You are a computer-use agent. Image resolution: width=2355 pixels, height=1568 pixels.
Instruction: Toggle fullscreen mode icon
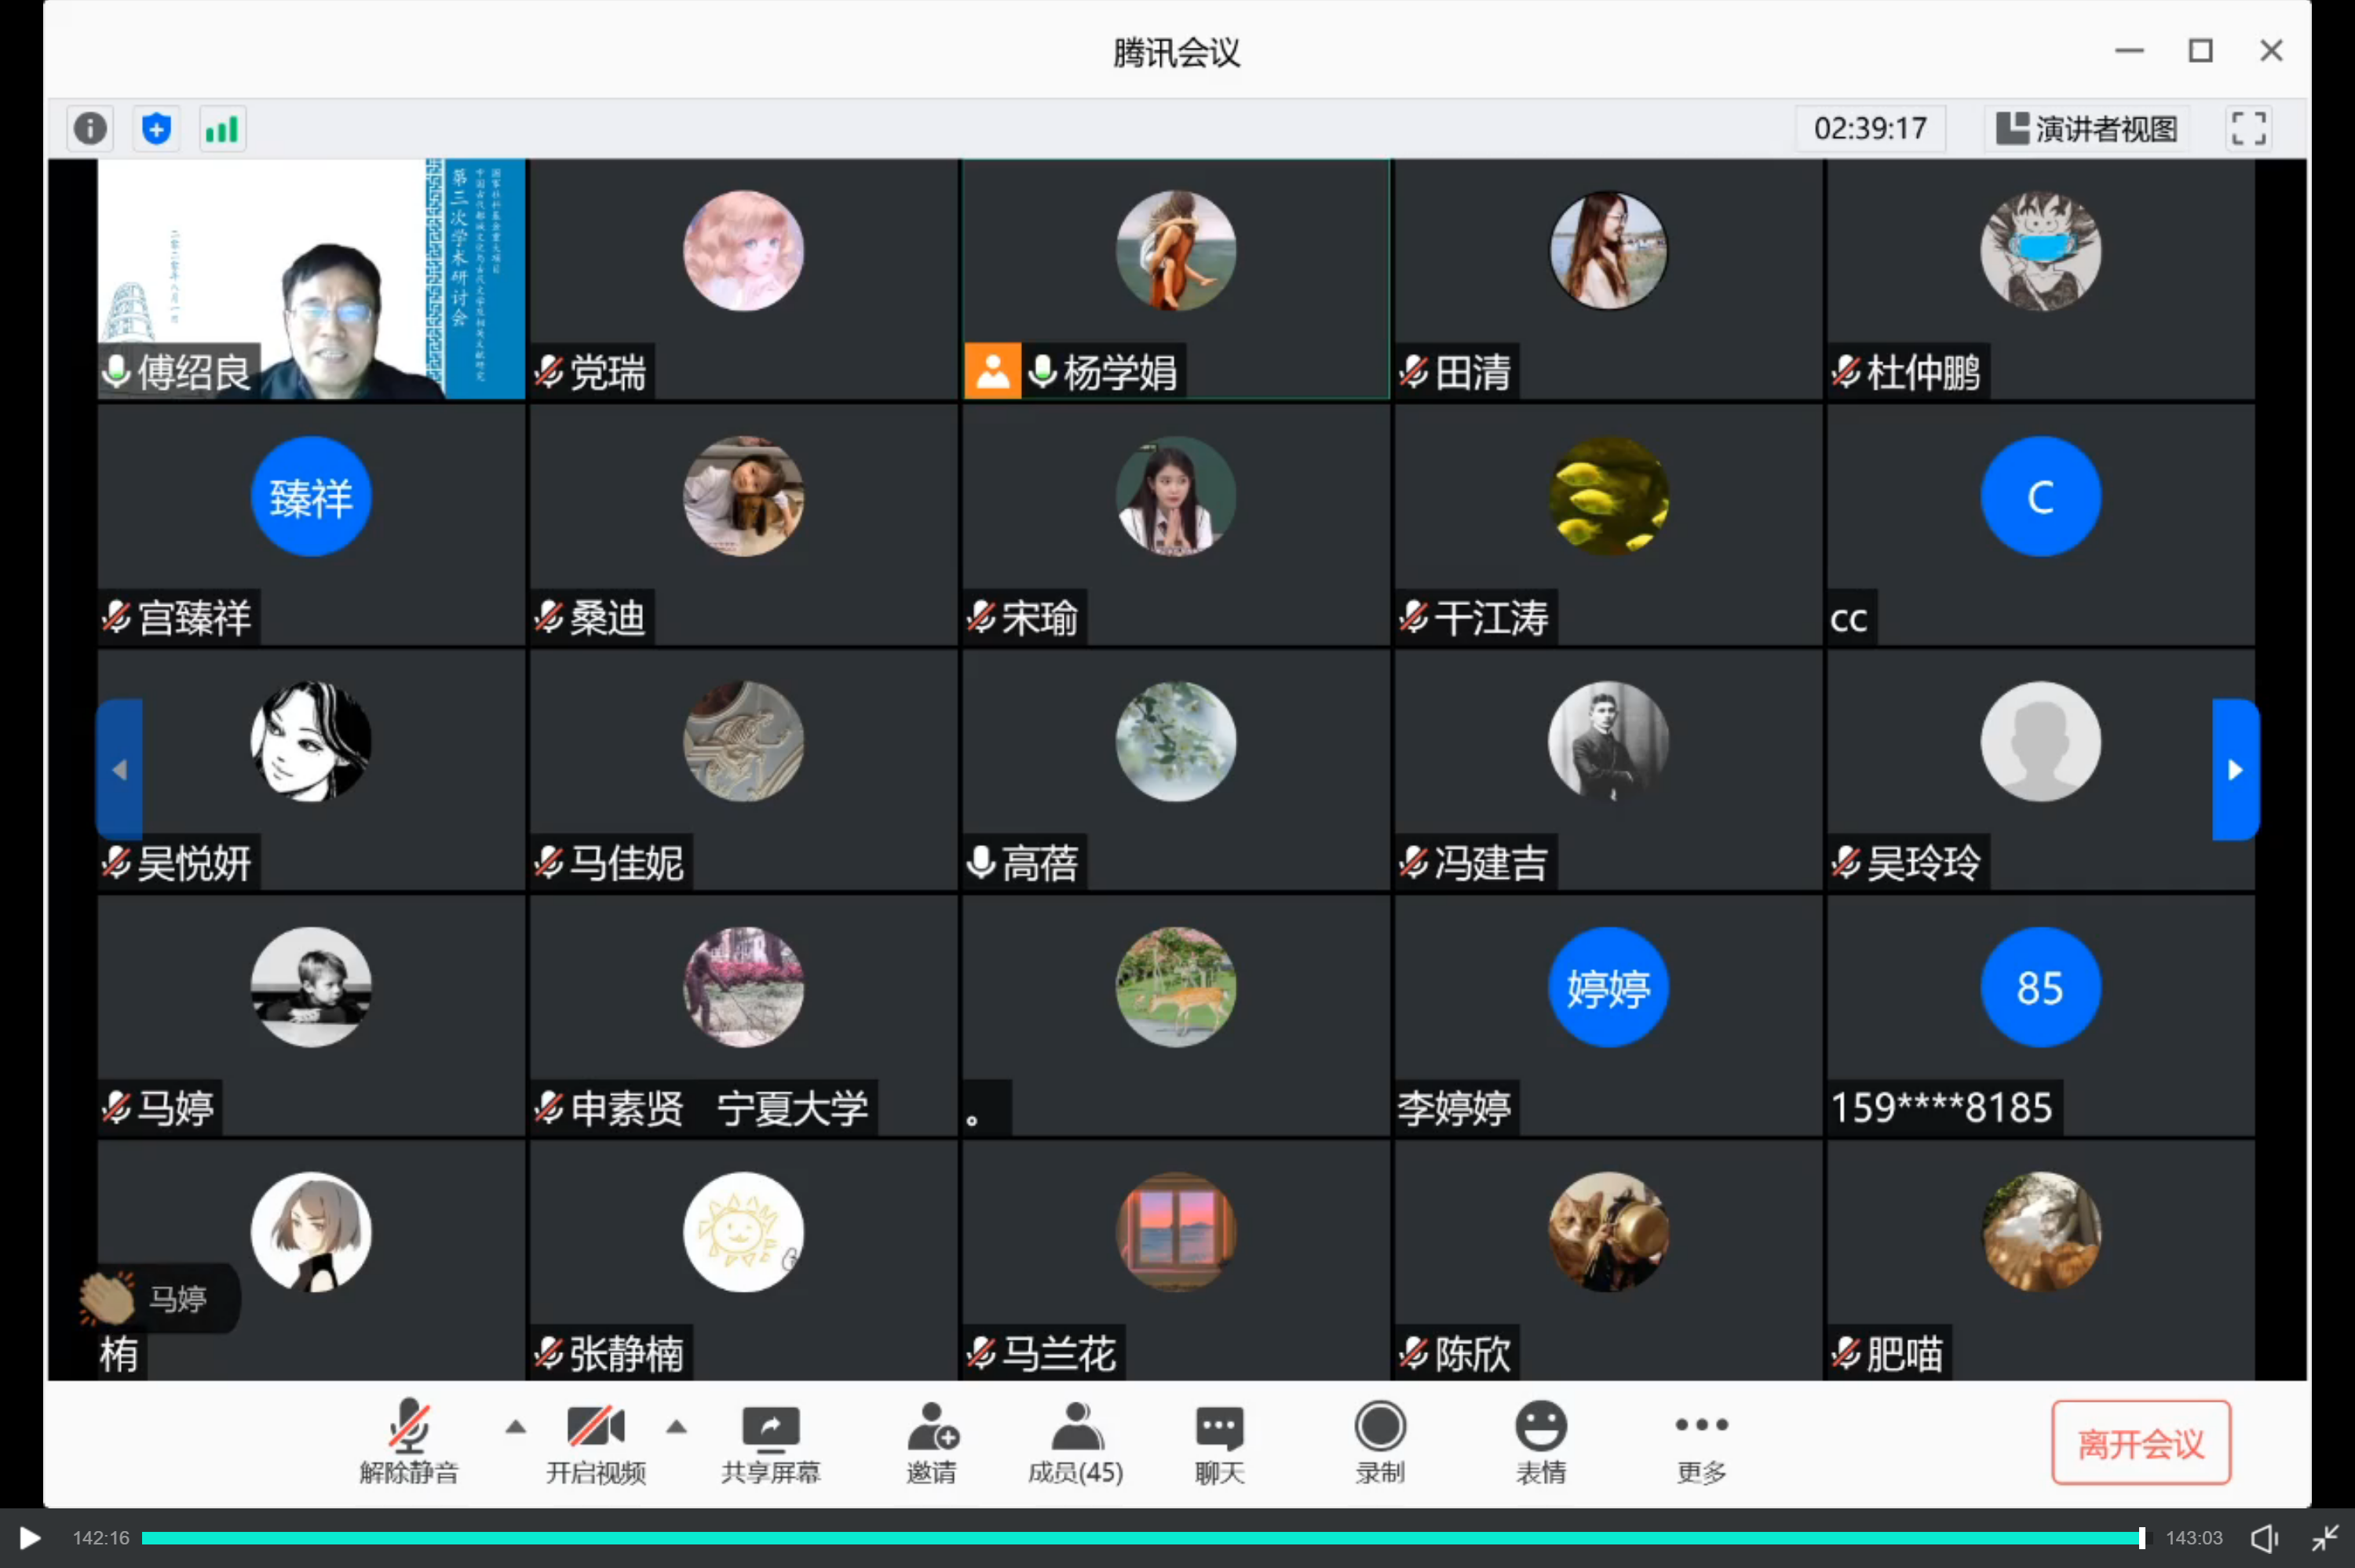[x=2248, y=129]
